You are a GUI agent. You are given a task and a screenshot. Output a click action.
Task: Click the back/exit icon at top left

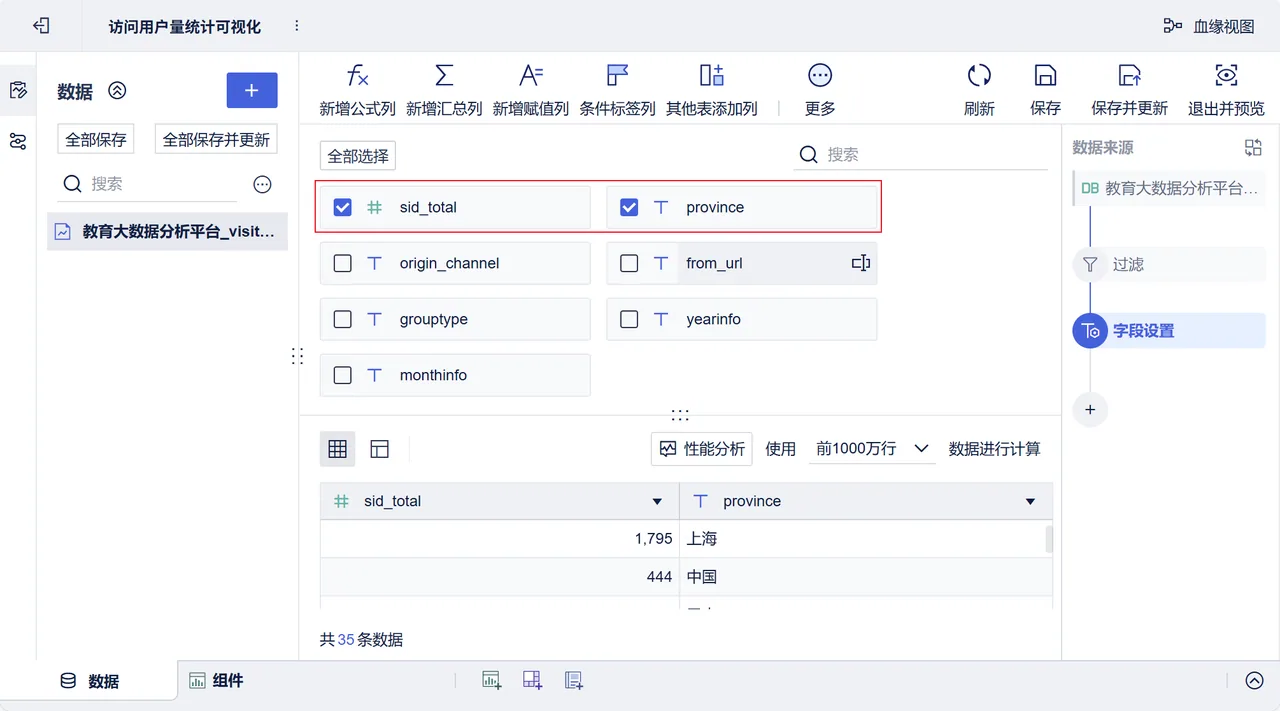tap(41, 26)
